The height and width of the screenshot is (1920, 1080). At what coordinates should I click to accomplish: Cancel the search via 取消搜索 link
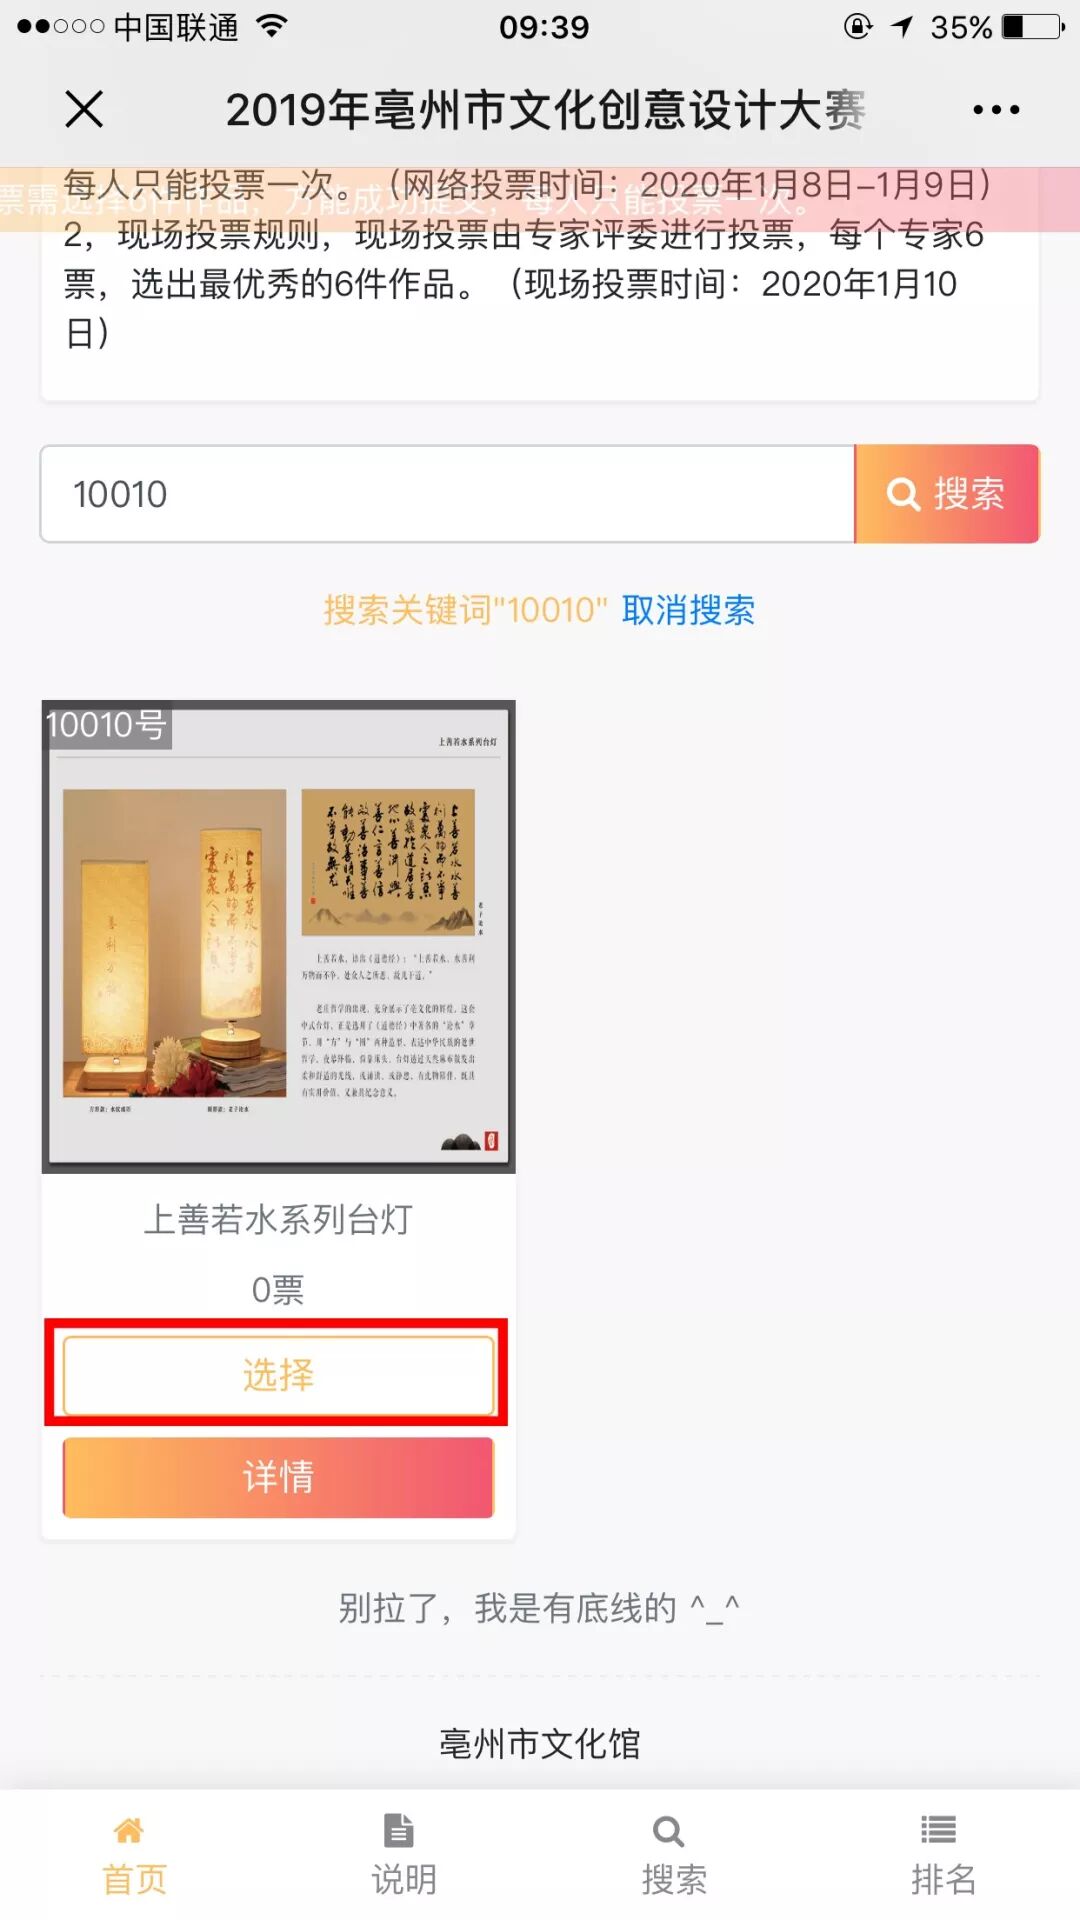coord(688,609)
